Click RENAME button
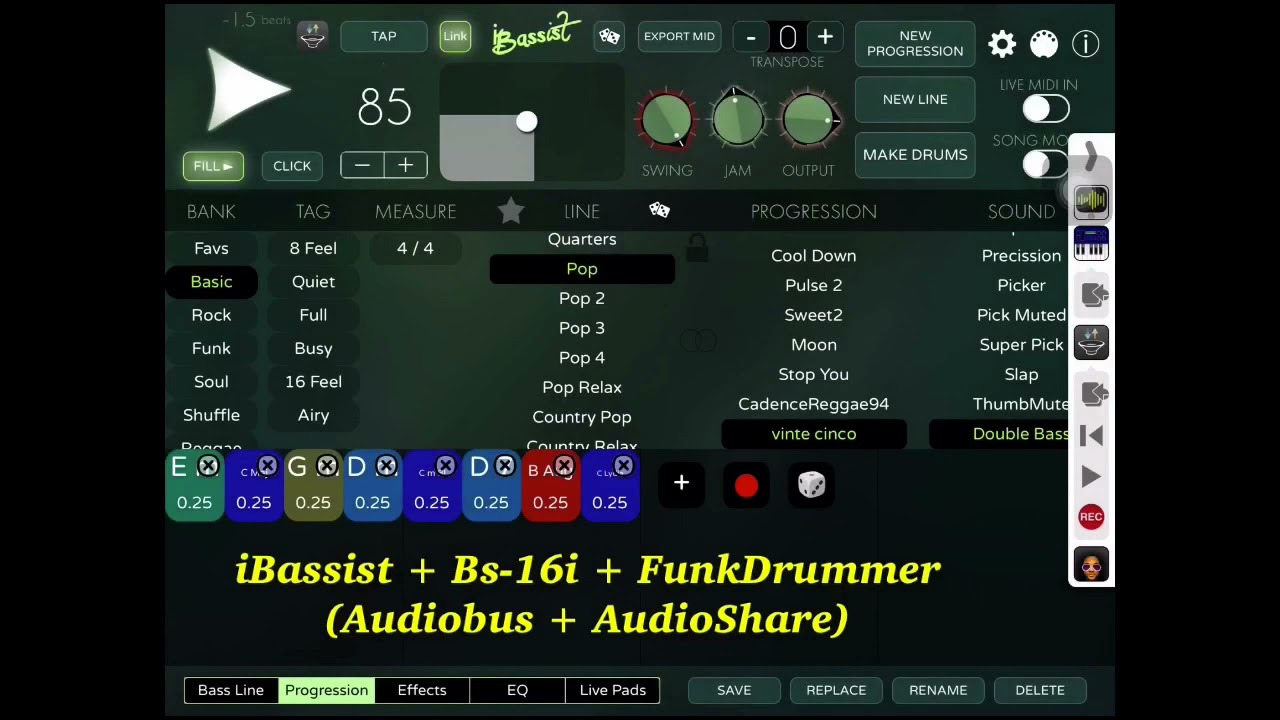Image resolution: width=1280 pixels, height=720 pixels. pyautogui.click(x=938, y=690)
